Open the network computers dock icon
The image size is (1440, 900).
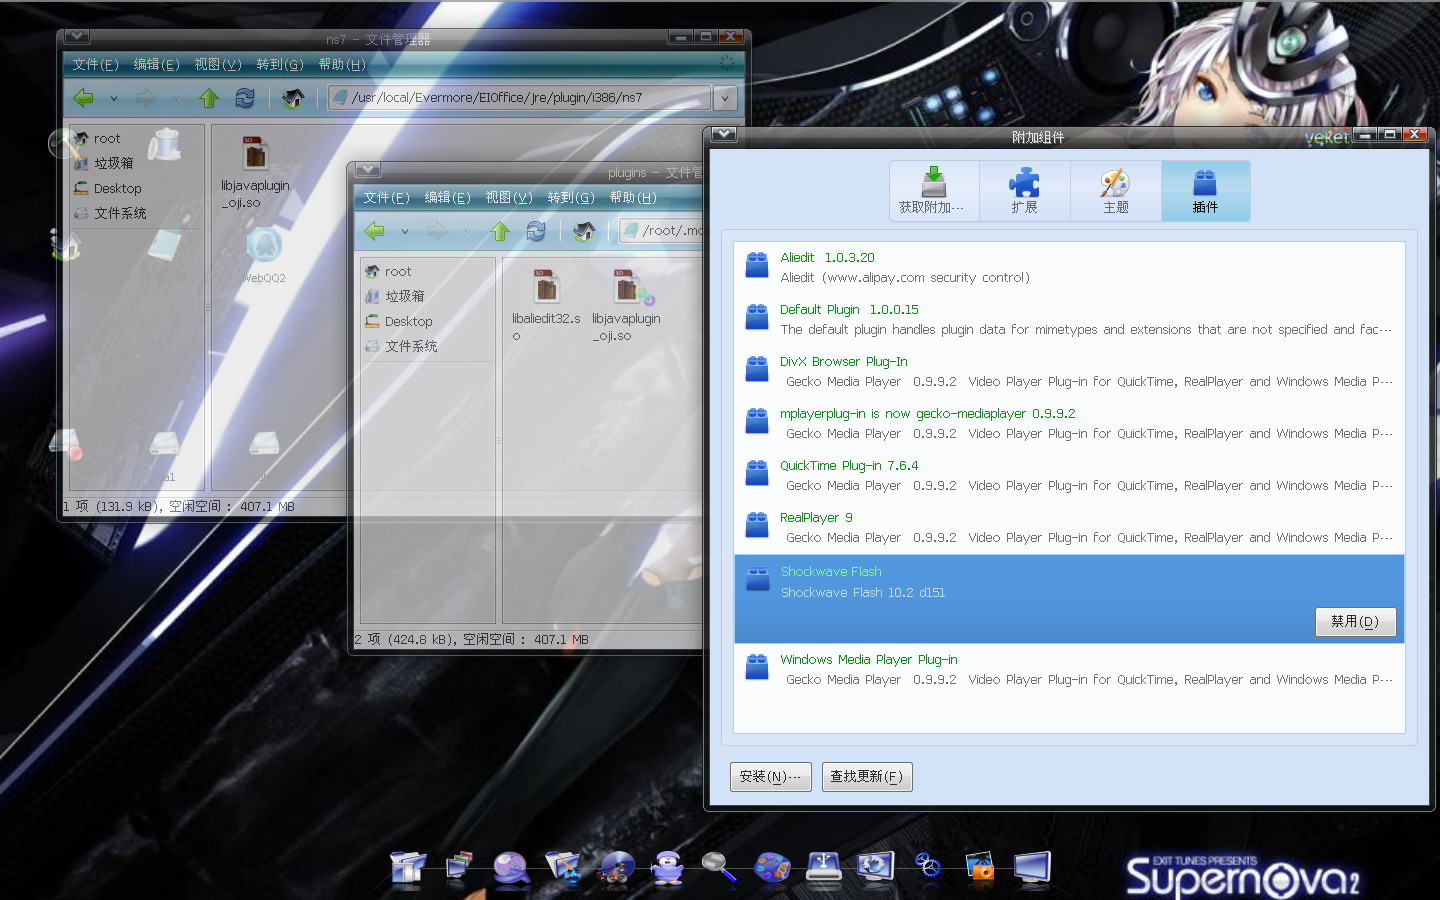point(459,867)
